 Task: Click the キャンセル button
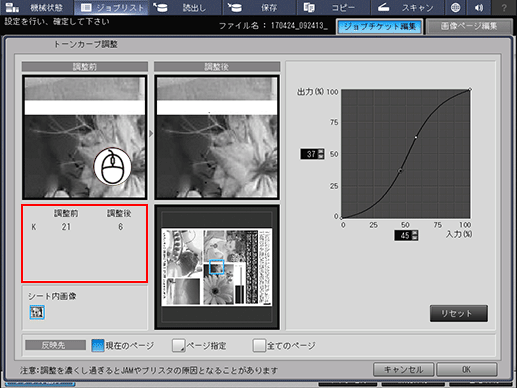click(x=403, y=369)
